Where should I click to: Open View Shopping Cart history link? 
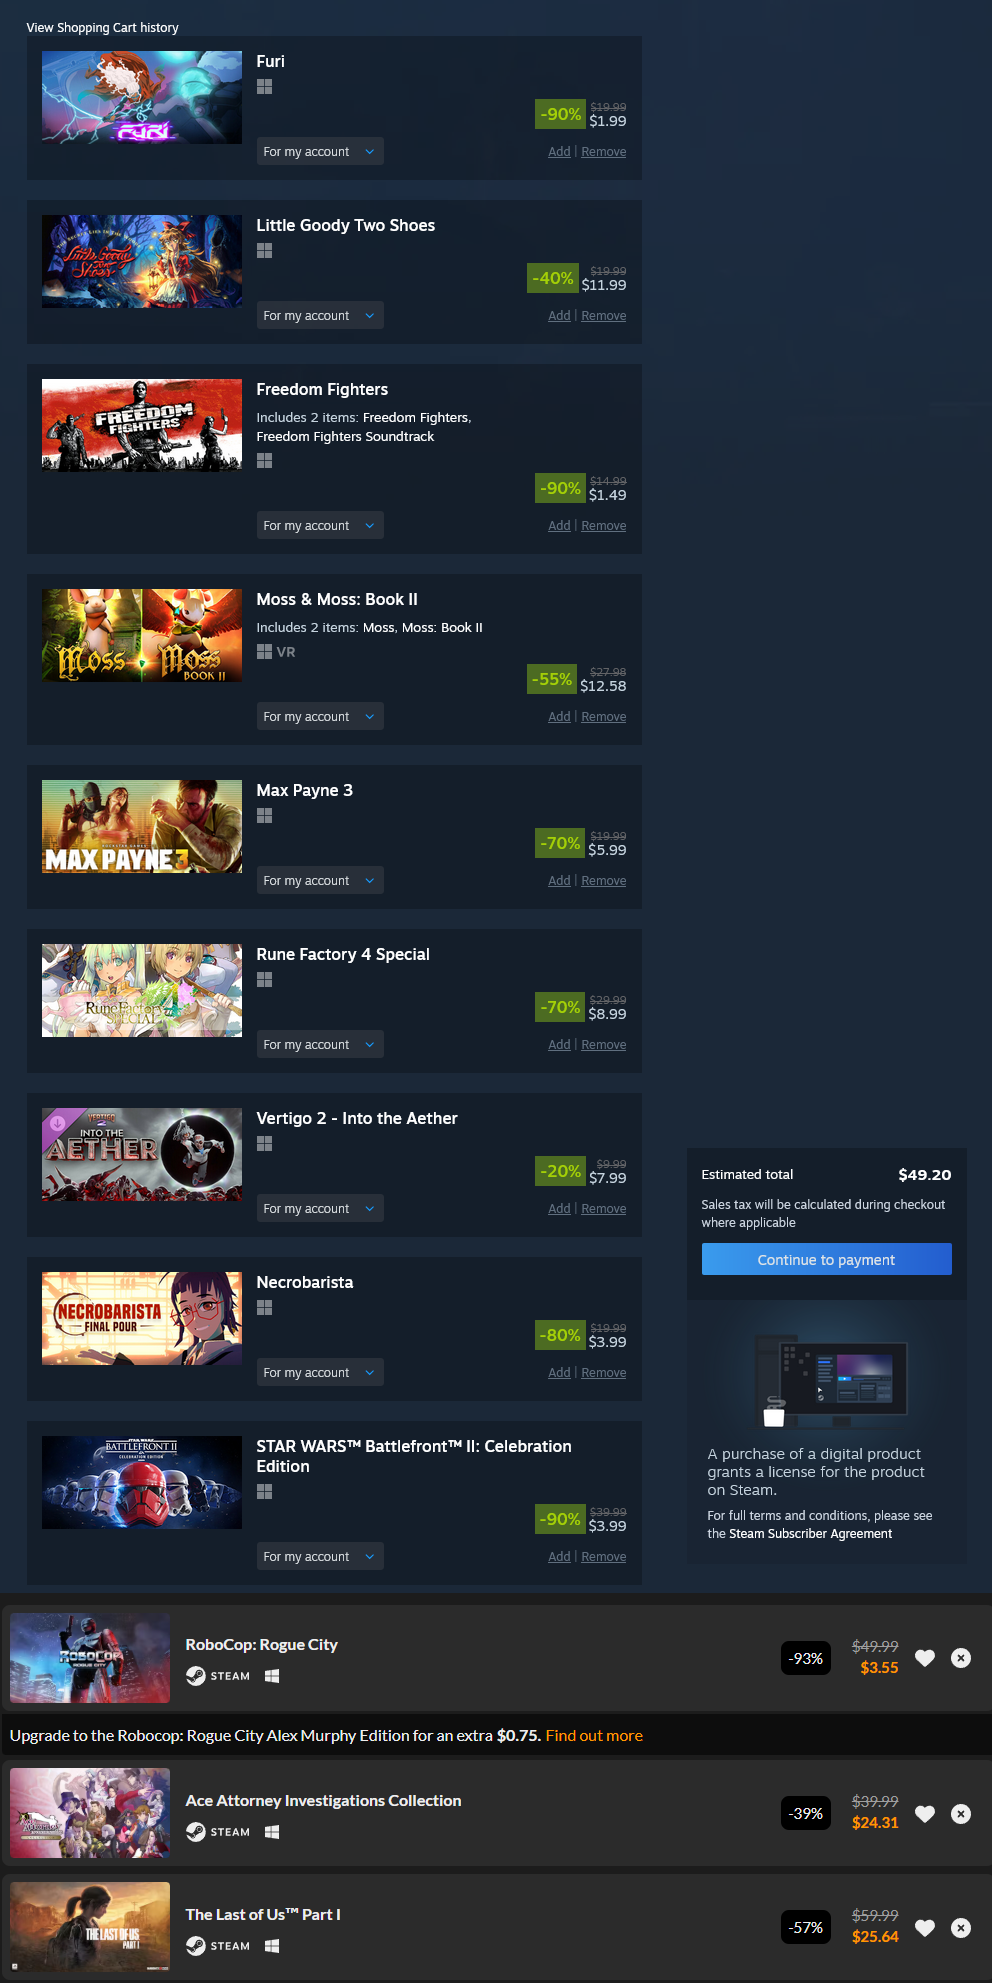102,27
